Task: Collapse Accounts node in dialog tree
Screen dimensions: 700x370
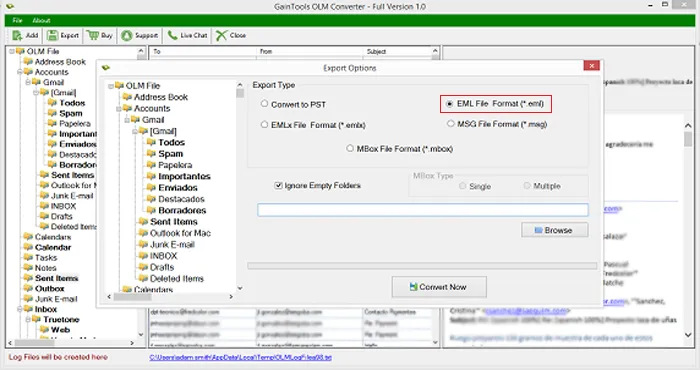Action: [119, 108]
